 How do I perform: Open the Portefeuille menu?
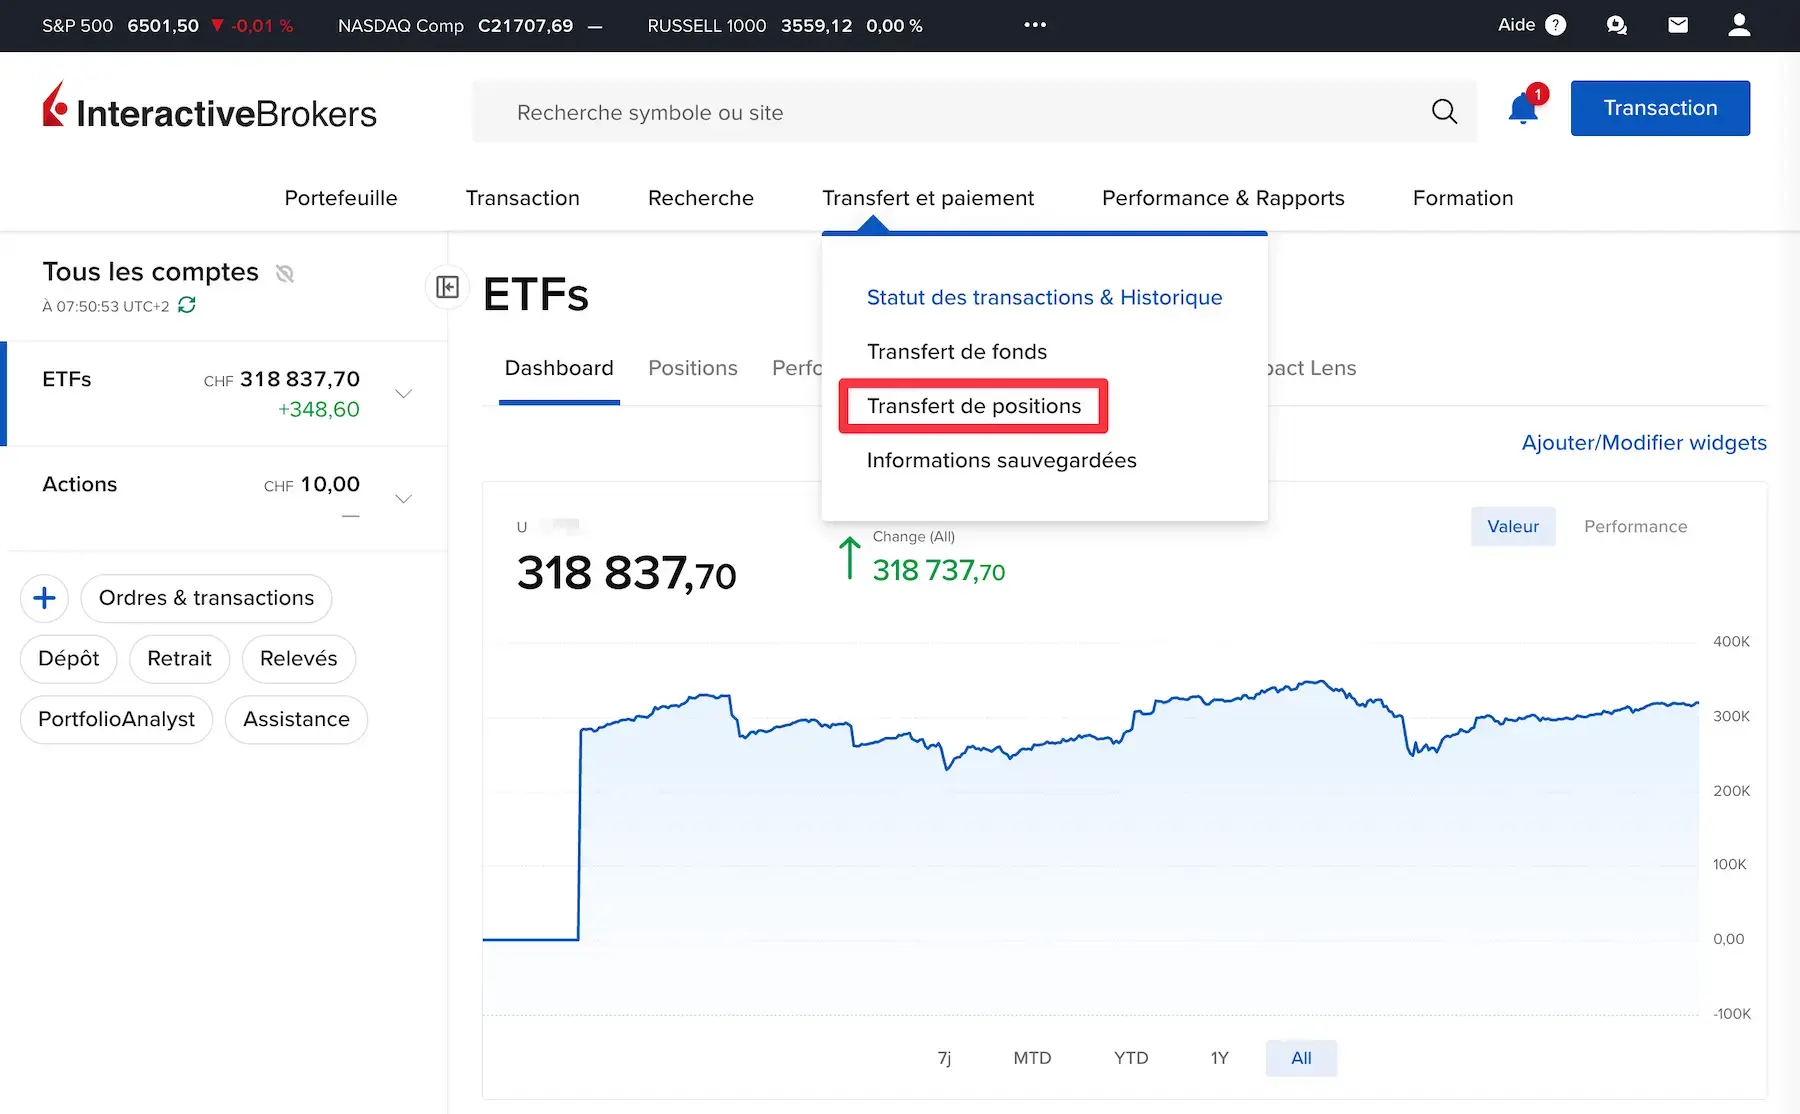point(341,198)
